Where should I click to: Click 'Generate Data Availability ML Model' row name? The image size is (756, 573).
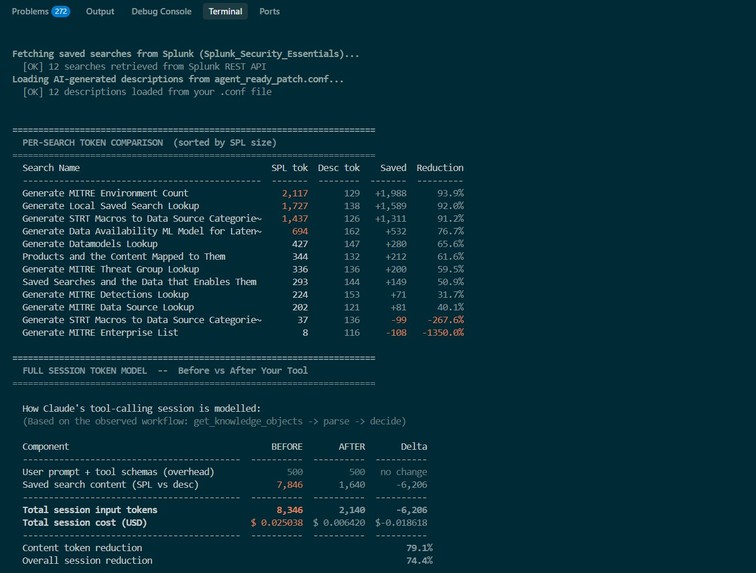[x=142, y=231]
